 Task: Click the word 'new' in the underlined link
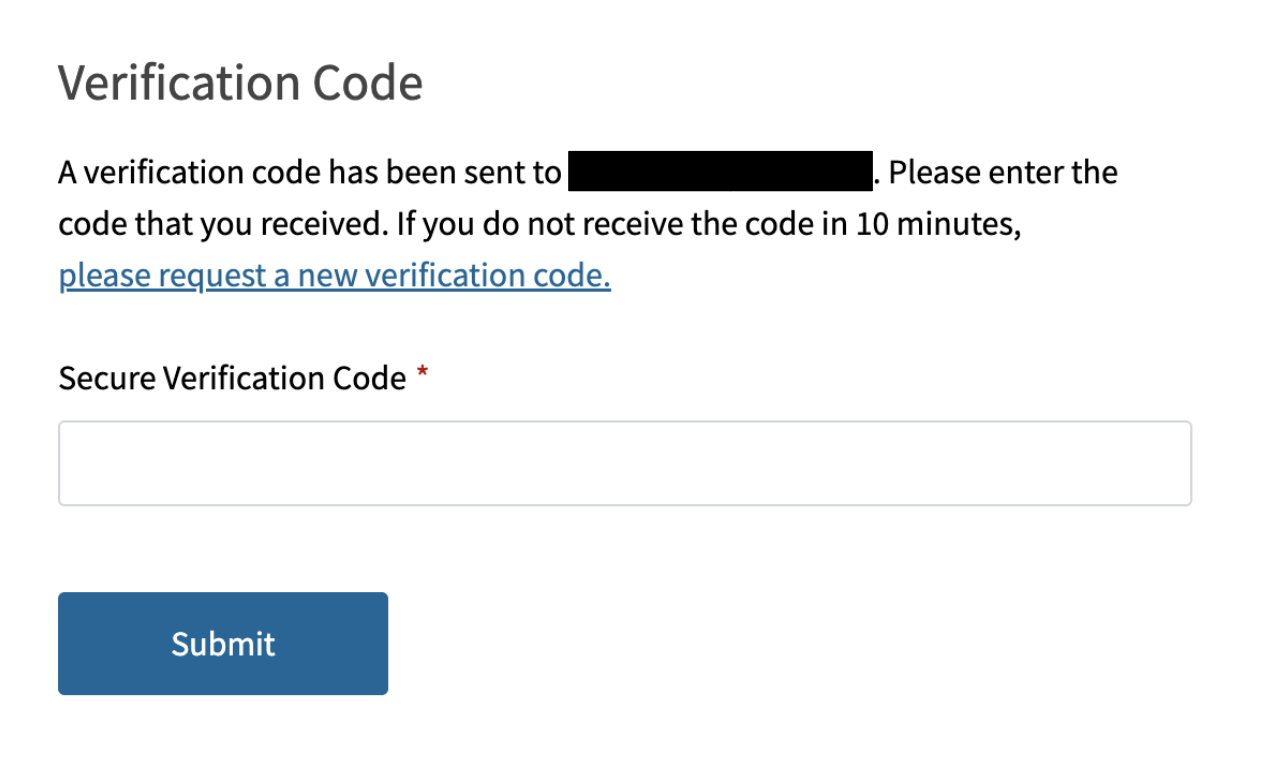tap(327, 275)
